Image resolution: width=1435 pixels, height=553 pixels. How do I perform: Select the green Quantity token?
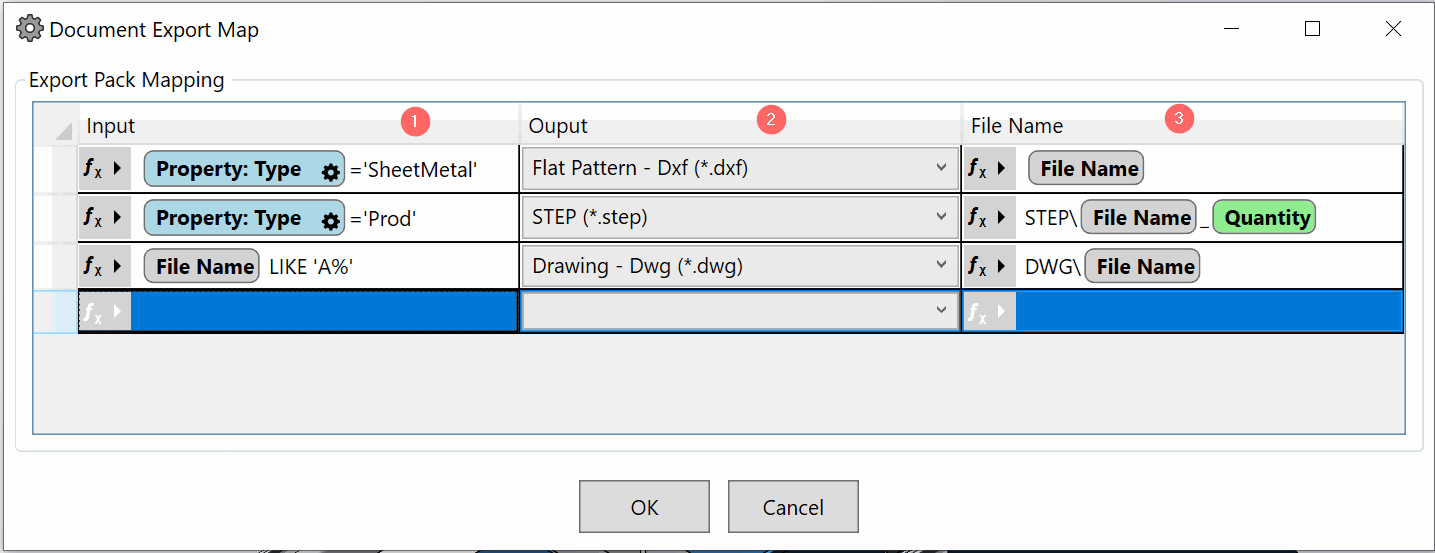[x=1267, y=218]
